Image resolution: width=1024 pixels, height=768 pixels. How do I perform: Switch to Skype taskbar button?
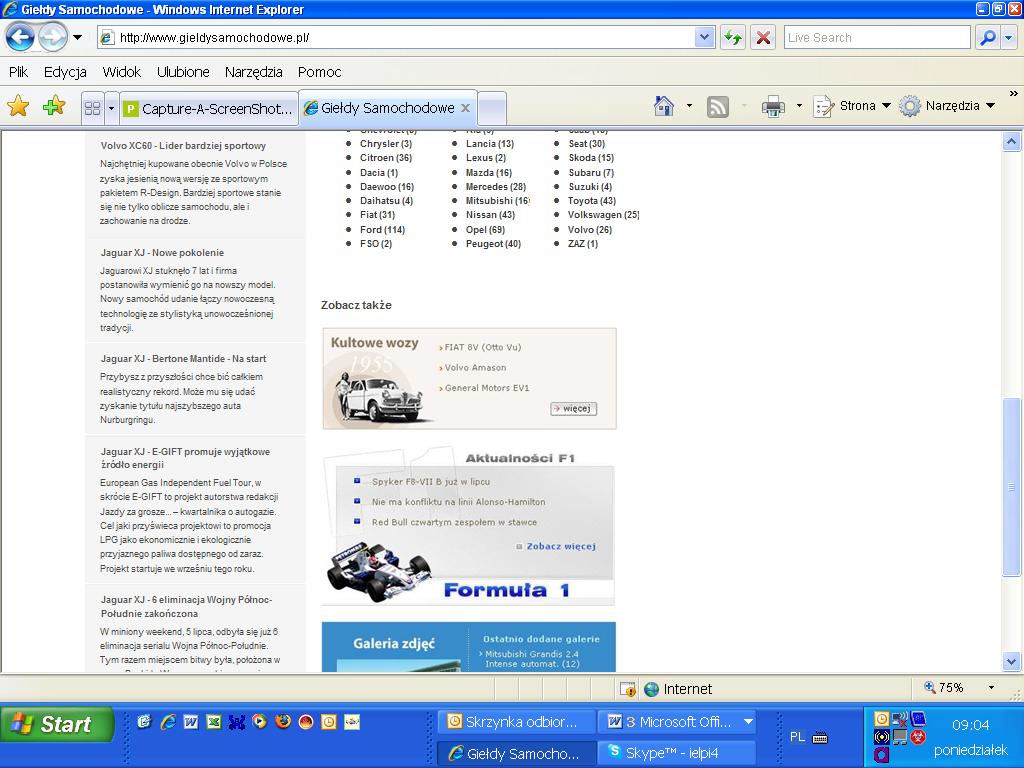(x=675, y=753)
